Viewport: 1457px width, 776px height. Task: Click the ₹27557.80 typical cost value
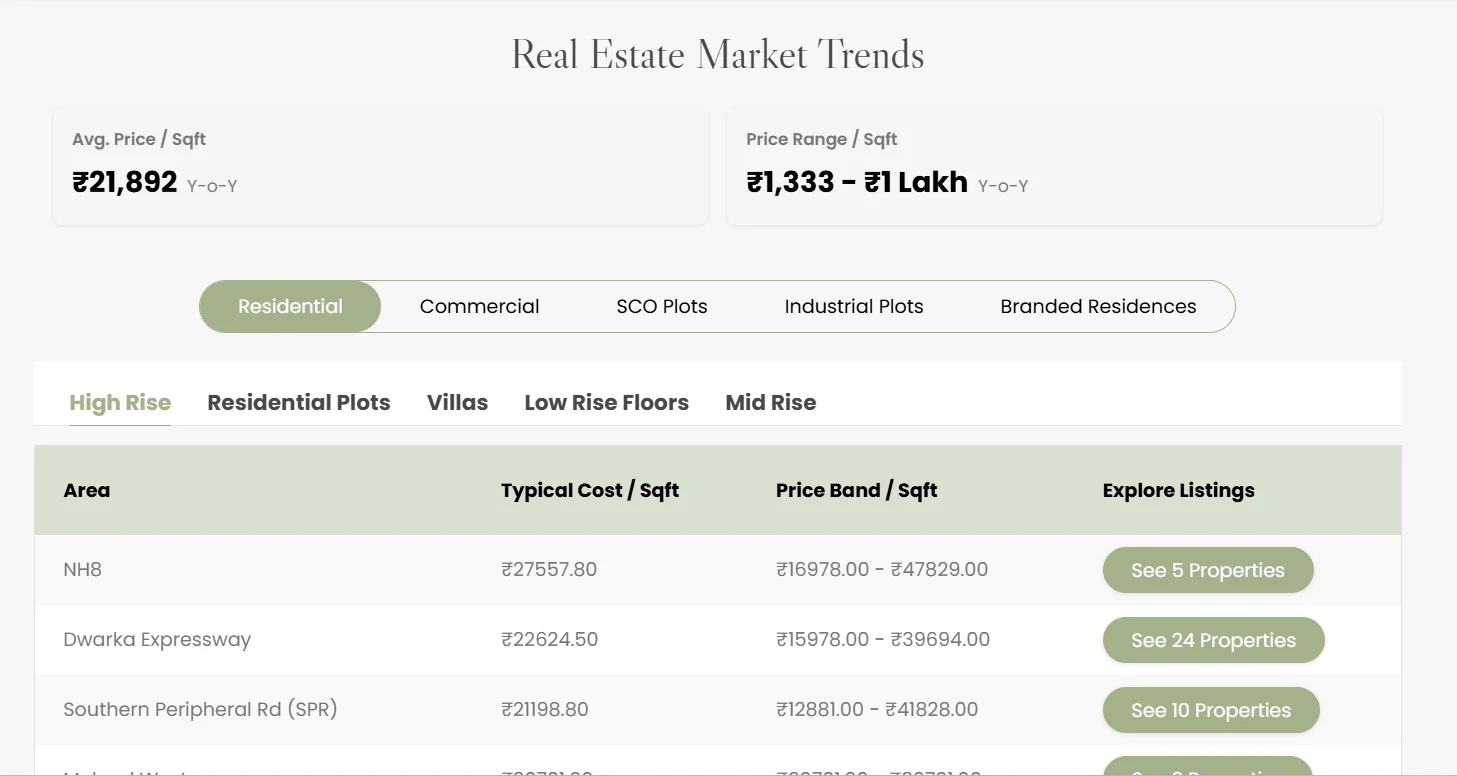549,569
